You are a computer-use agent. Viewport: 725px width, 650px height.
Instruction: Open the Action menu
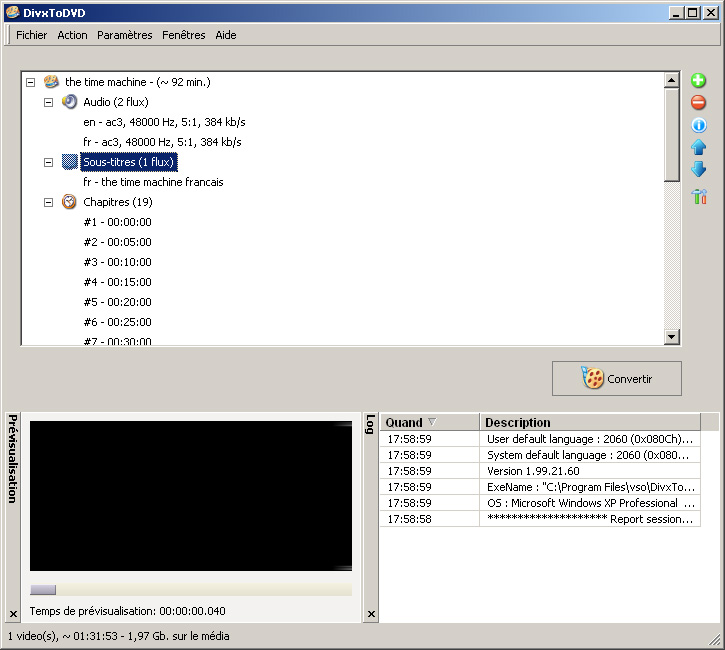click(72, 35)
